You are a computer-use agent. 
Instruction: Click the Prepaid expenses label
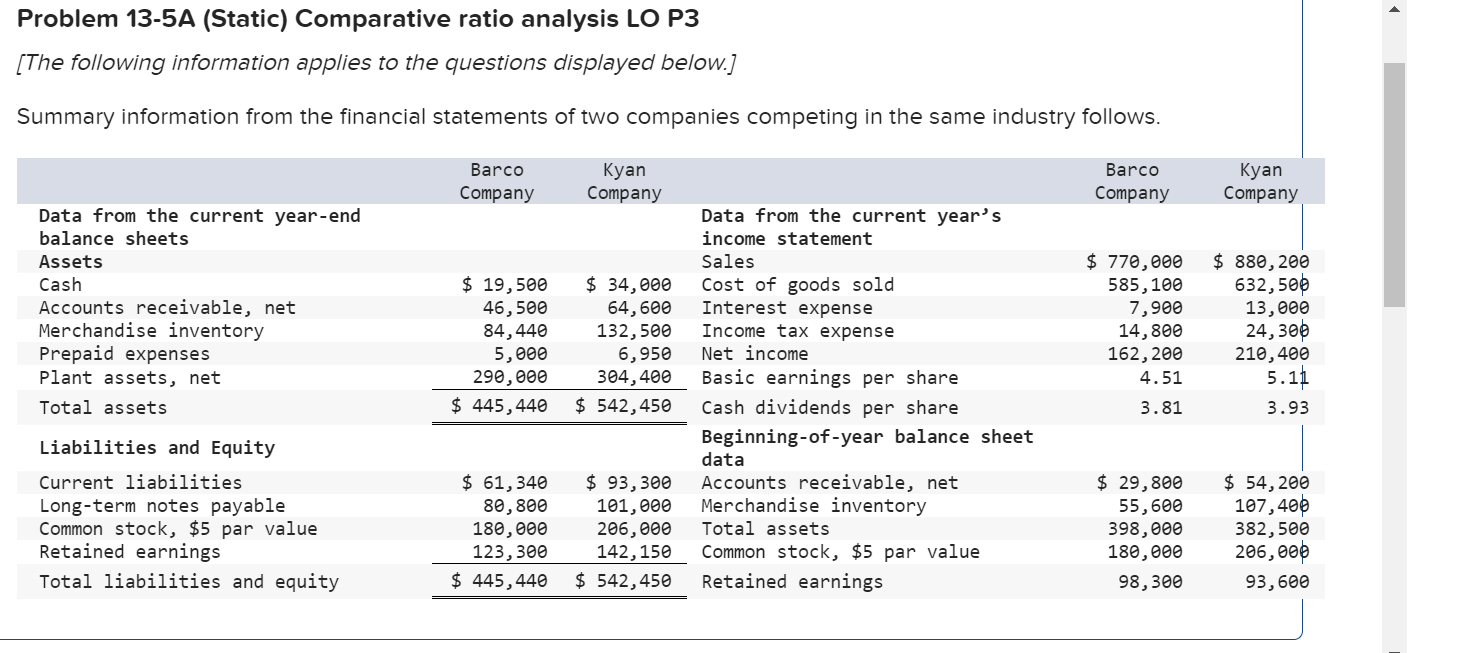(x=124, y=354)
